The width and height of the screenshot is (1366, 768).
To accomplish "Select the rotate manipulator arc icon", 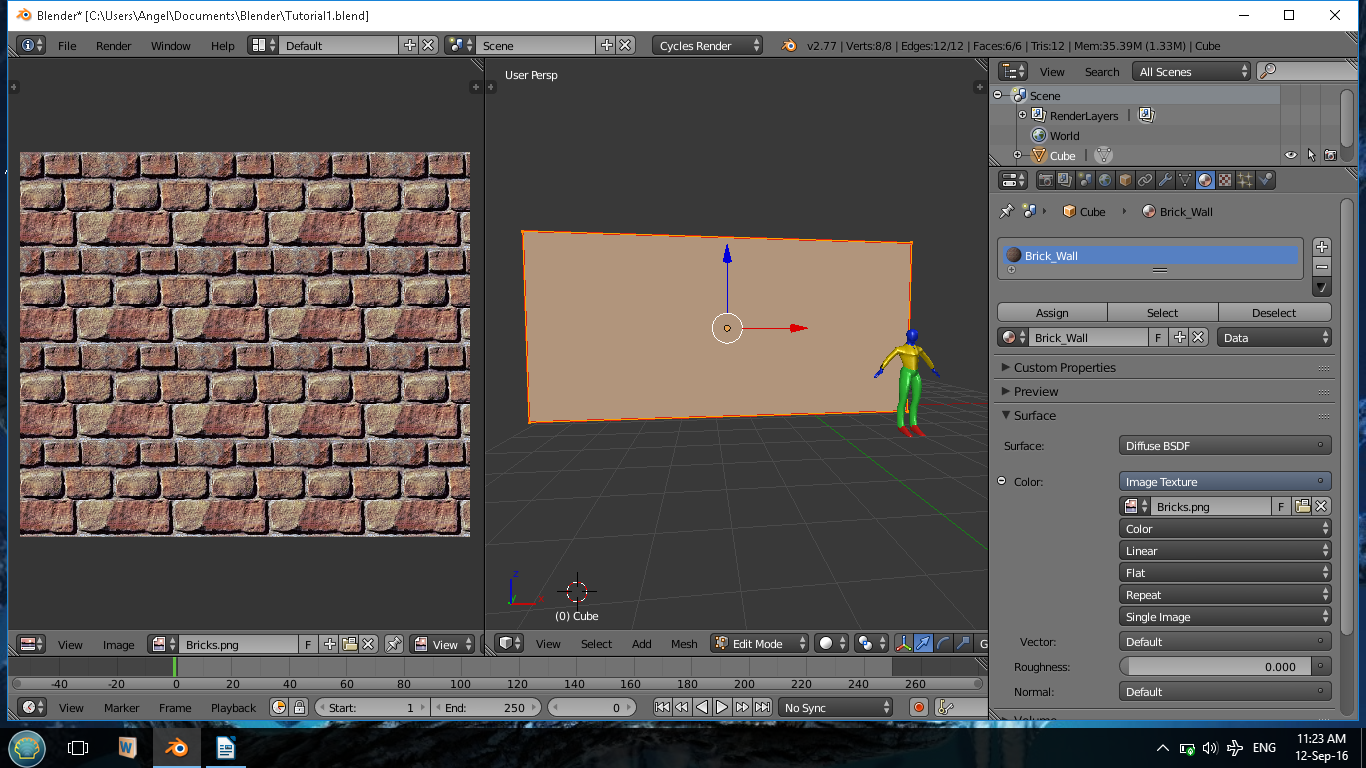I will [x=943, y=644].
